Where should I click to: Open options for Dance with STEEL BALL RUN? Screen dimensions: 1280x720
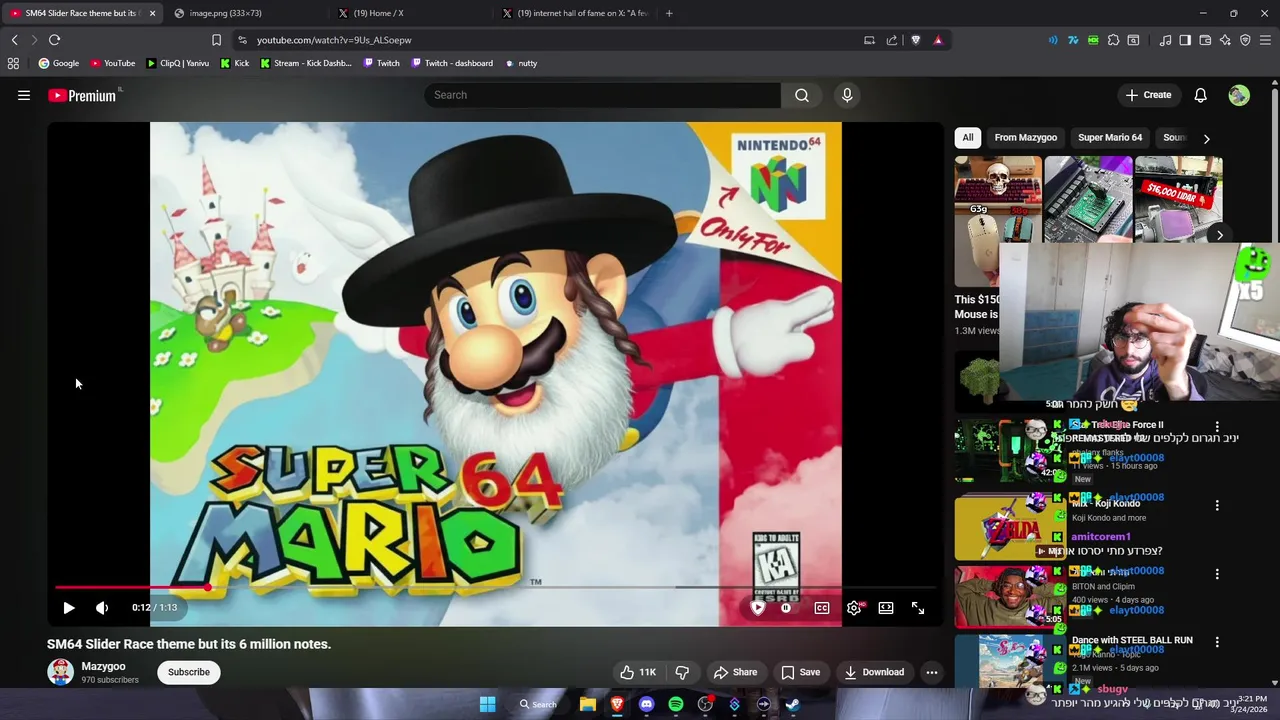1217,642
